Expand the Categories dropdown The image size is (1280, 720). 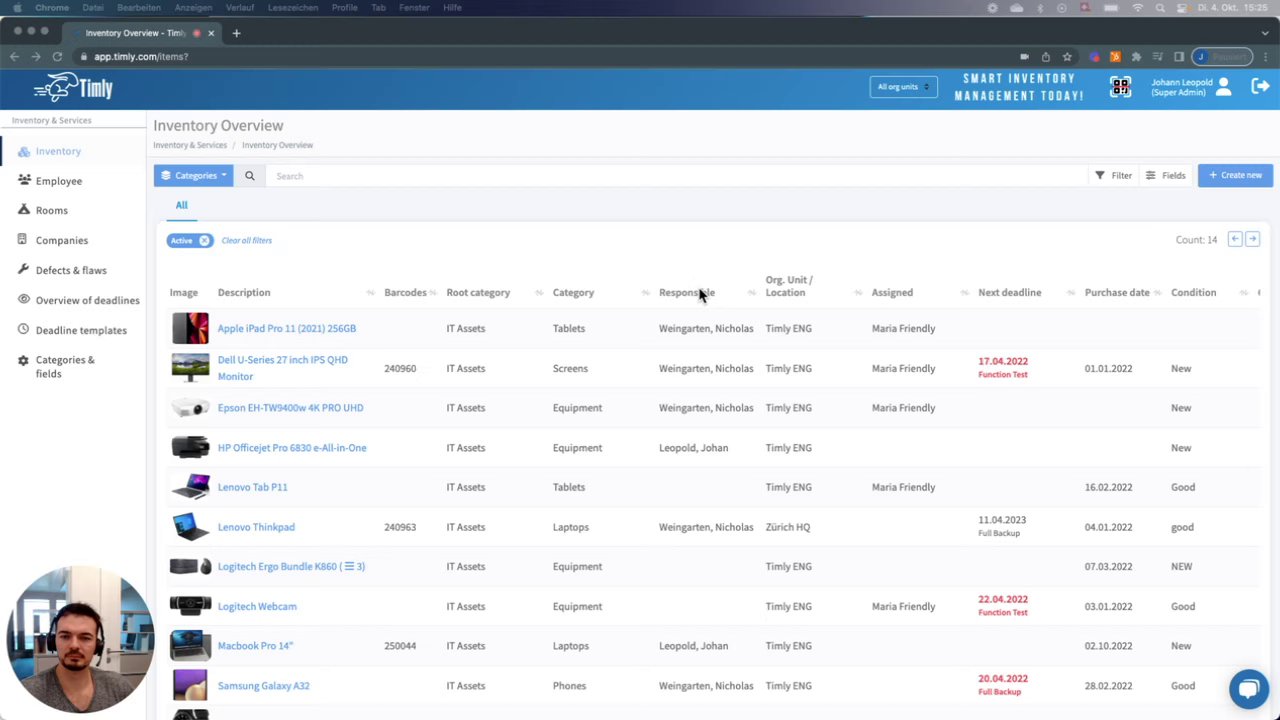(193, 176)
